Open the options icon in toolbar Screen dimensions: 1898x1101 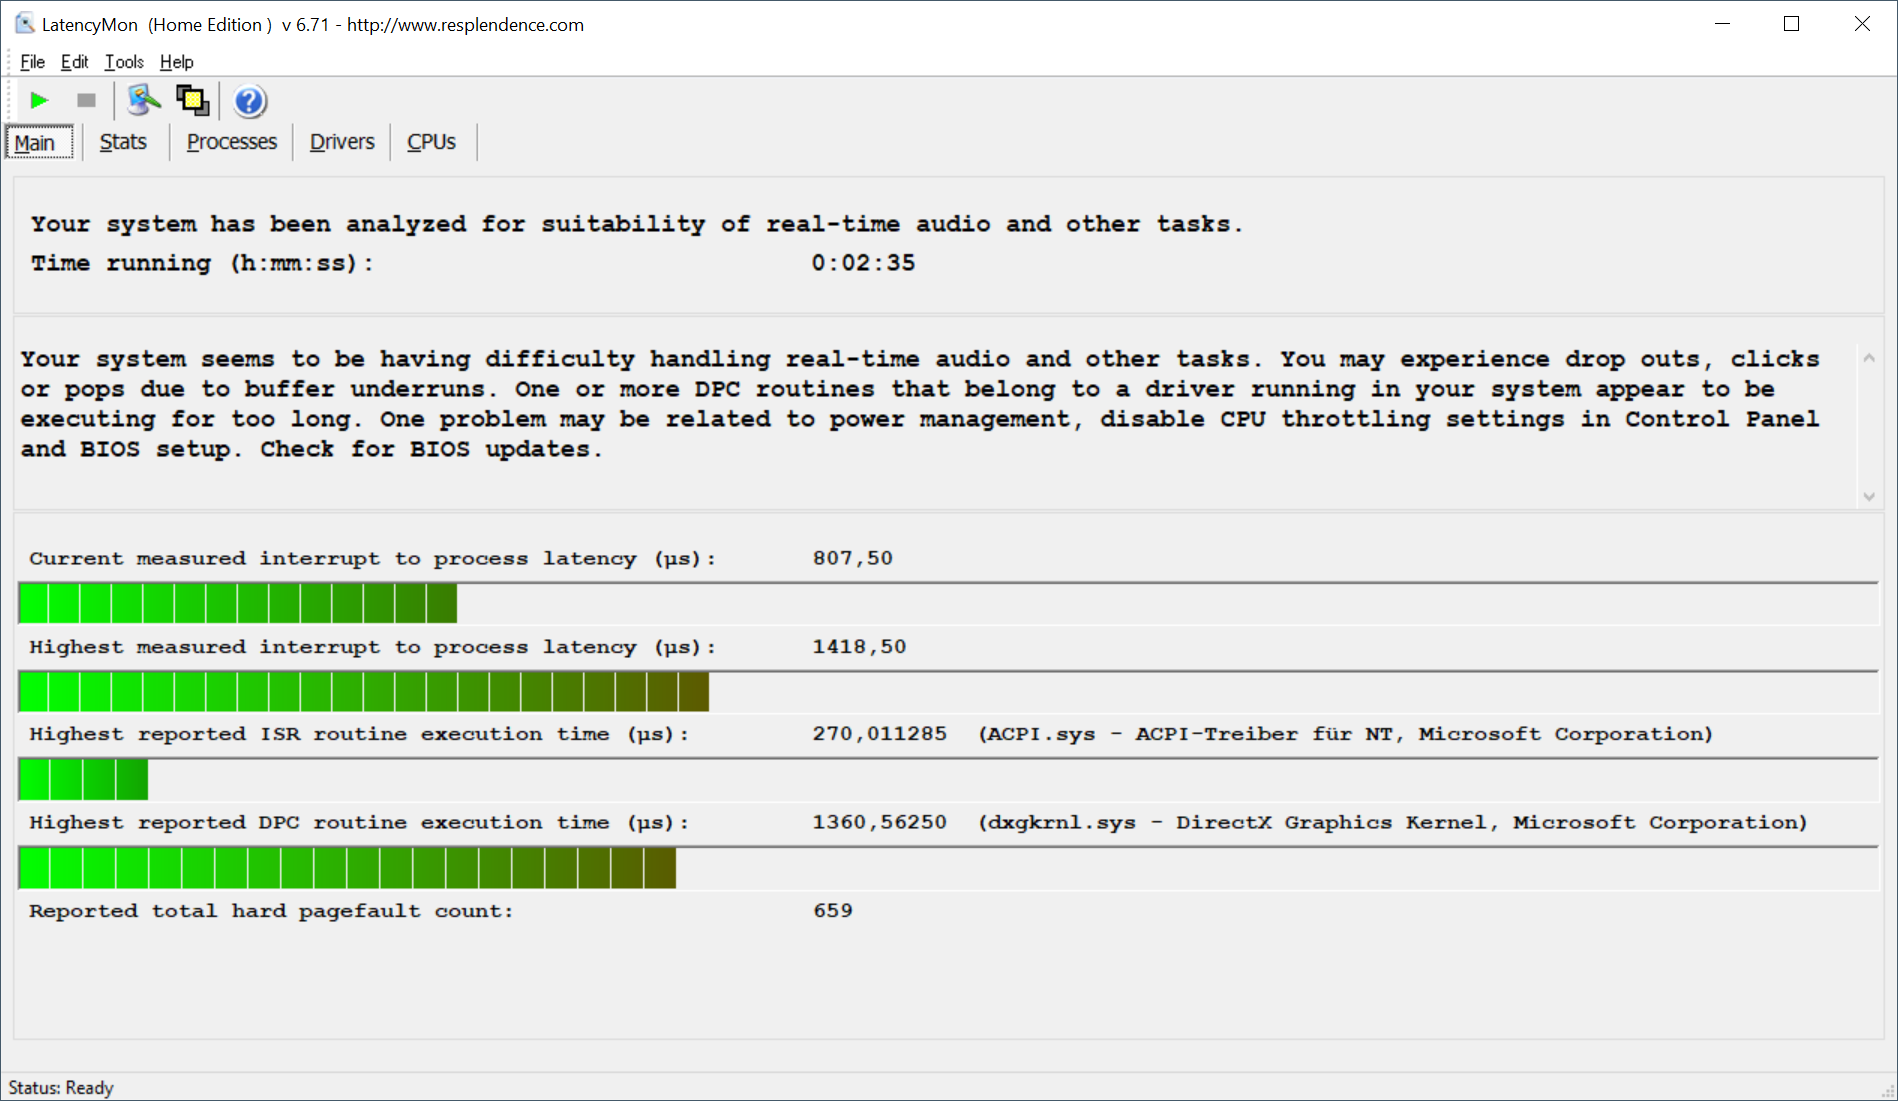coord(144,101)
